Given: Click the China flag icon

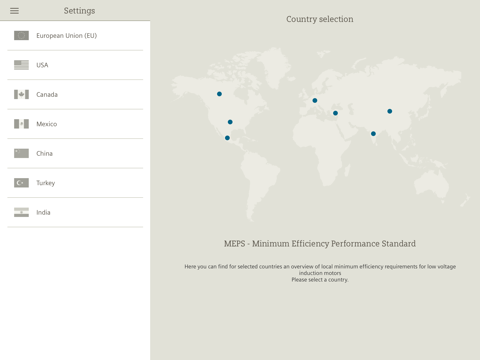Looking at the screenshot, I should (x=21, y=153).
